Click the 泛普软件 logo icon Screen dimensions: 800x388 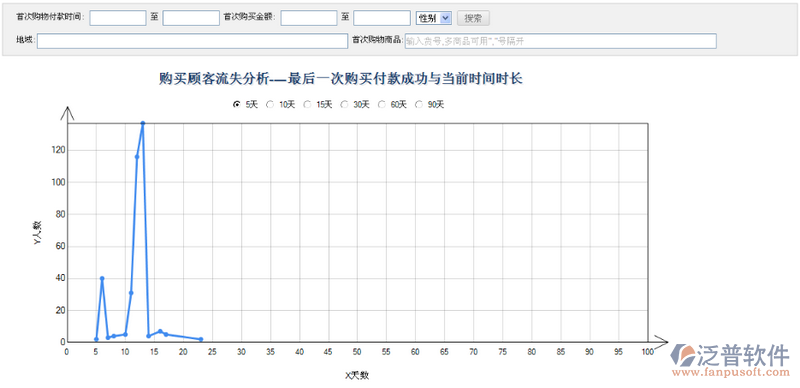pos(683,355)
